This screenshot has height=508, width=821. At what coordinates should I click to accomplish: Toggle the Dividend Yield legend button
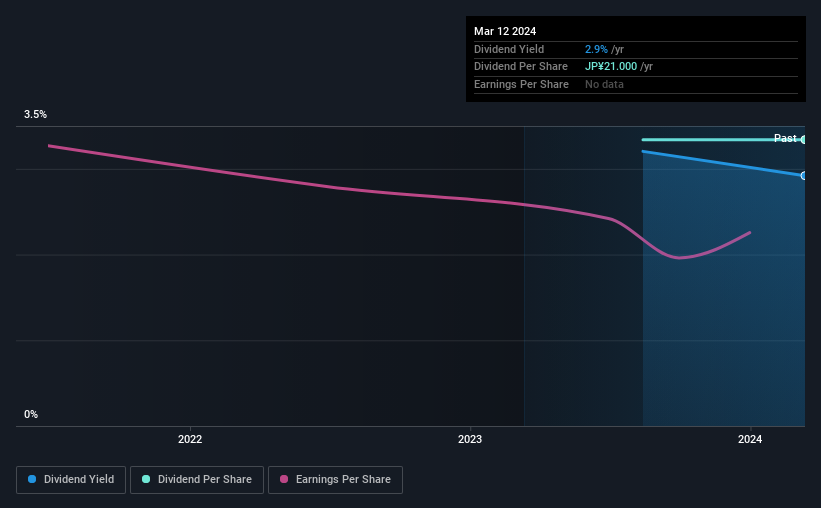click(70, 480)
